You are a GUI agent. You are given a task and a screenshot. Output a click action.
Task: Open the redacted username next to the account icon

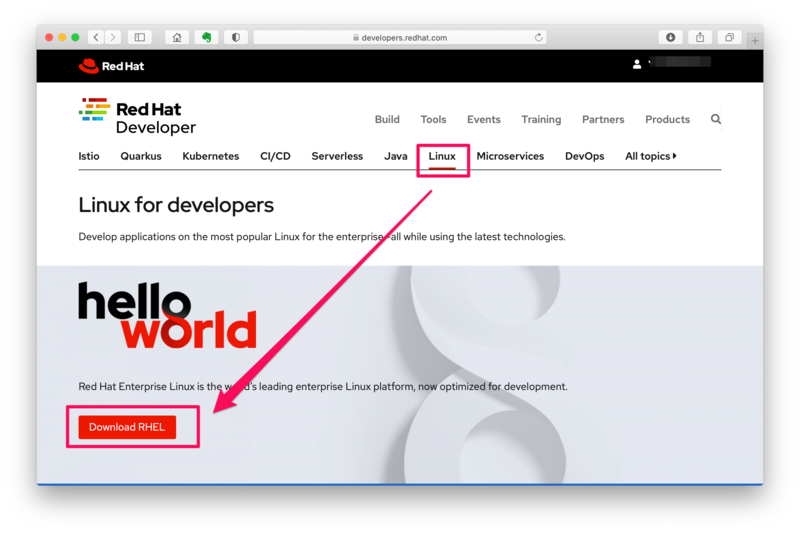681,62
